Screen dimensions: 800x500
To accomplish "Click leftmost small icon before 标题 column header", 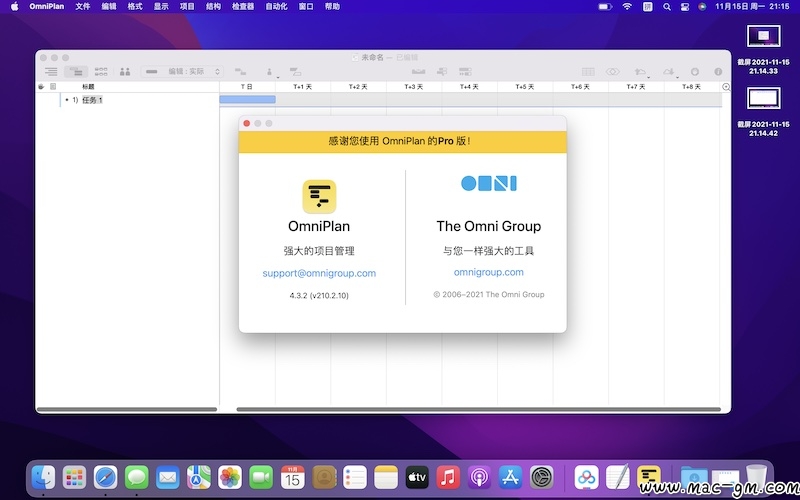I will 41,87.
